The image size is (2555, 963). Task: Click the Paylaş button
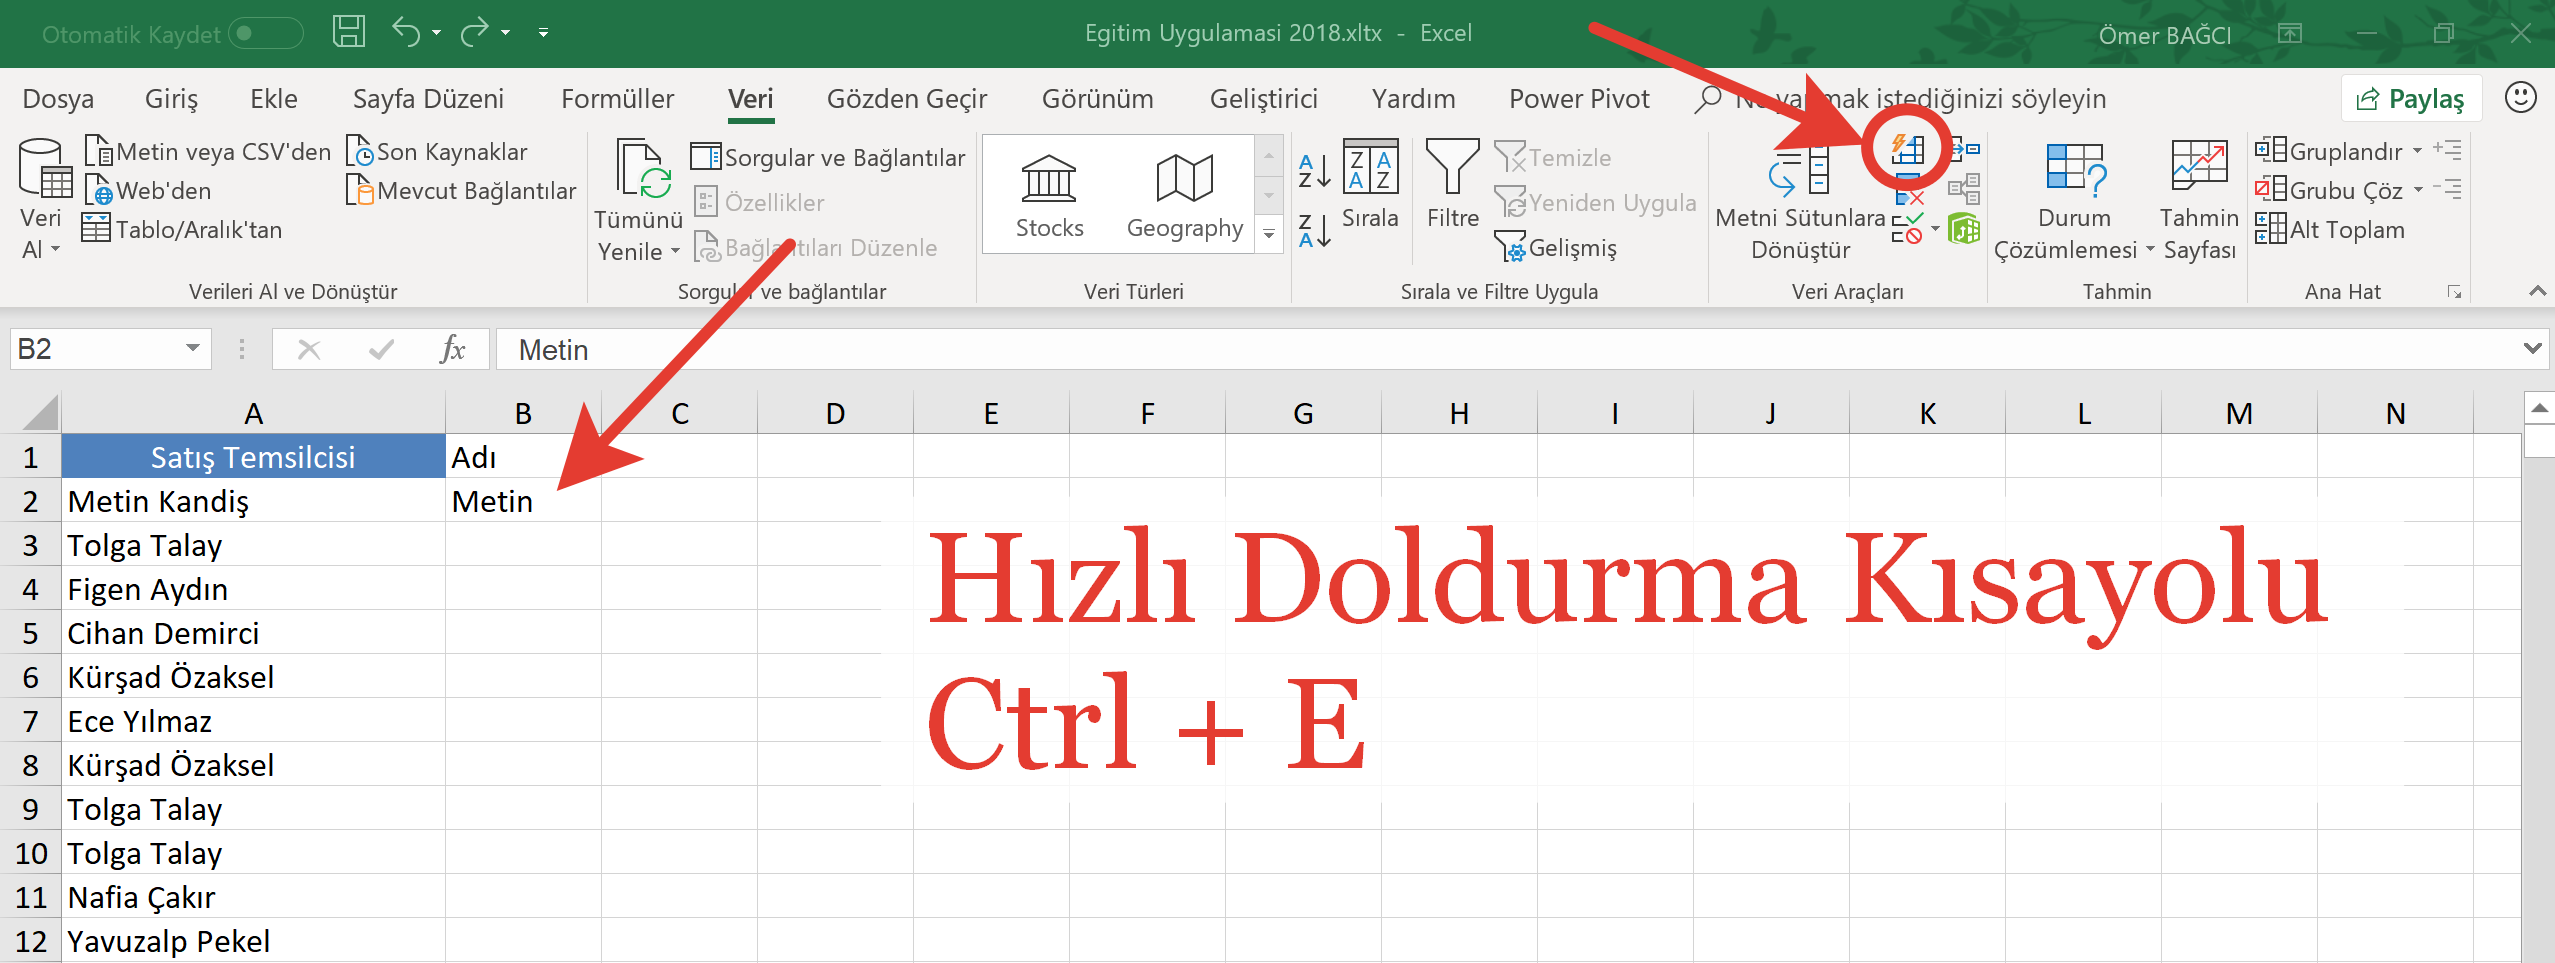tap(2411, 97)
